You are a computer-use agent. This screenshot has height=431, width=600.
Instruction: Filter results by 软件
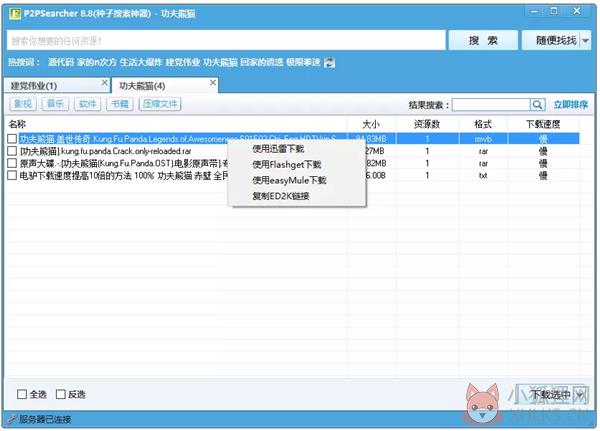88,104
